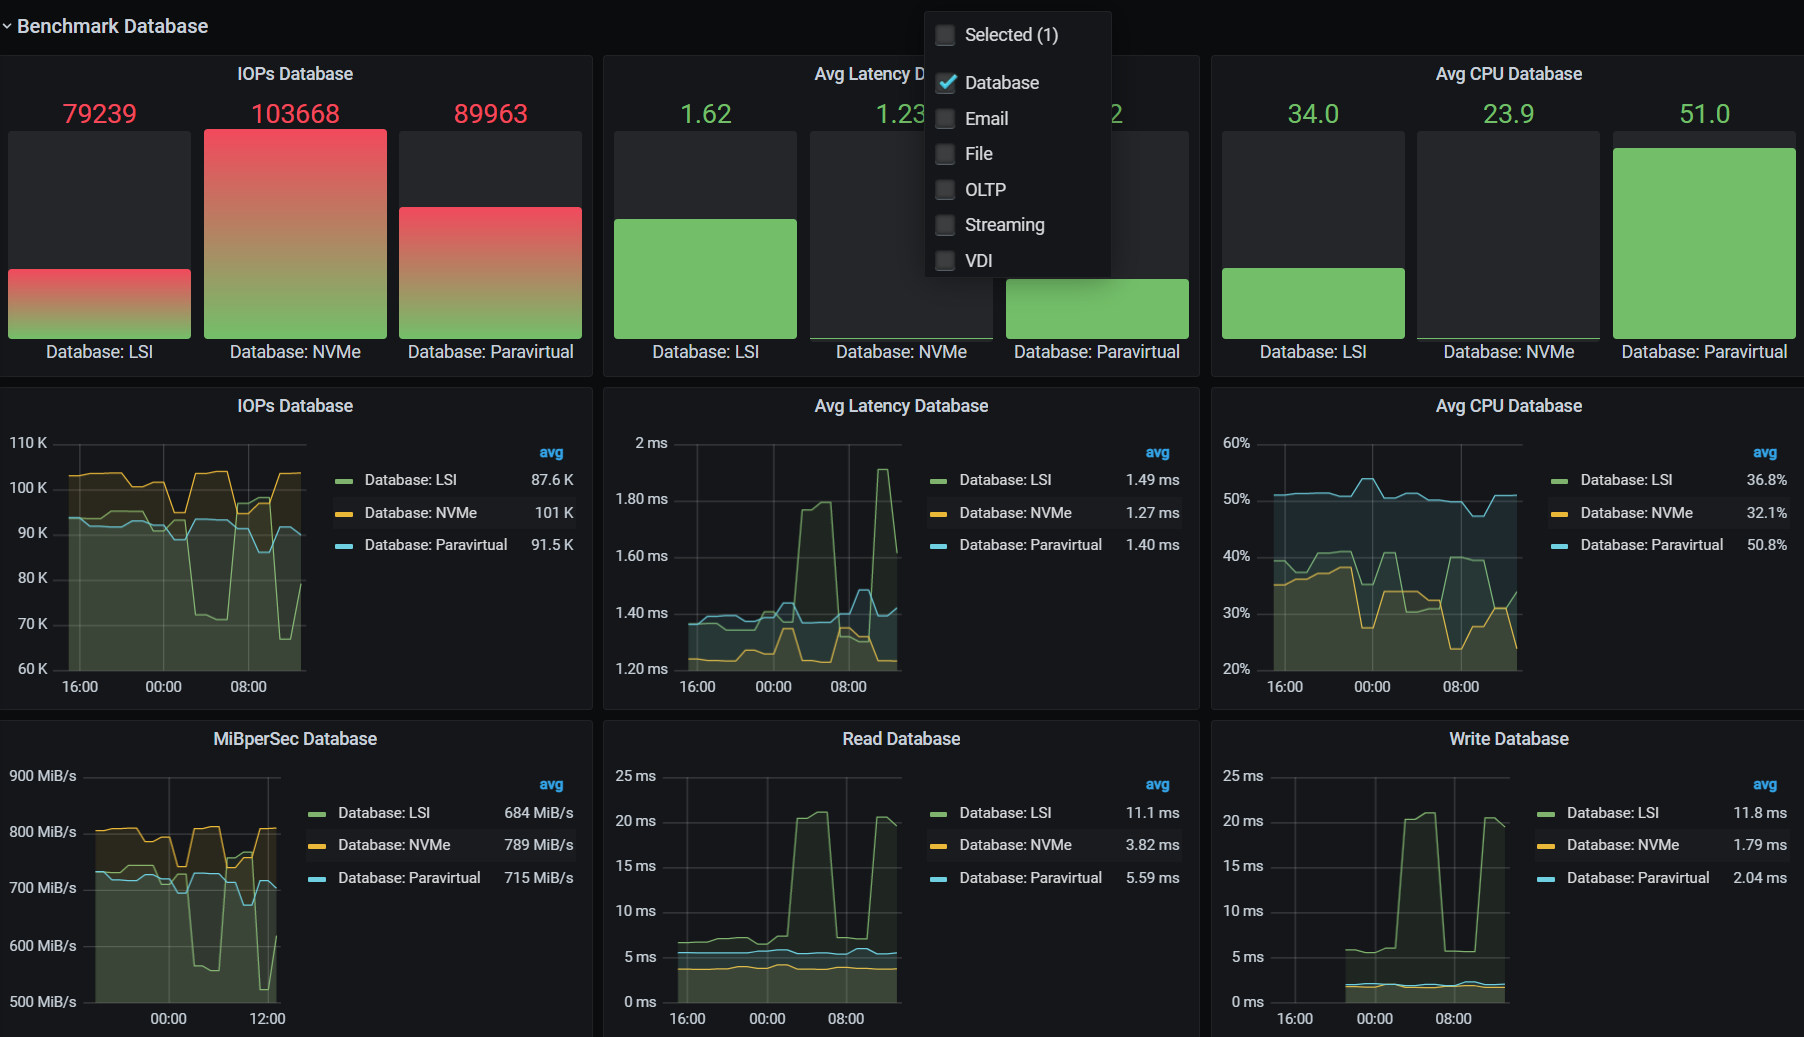Open color picker for Database: NVMe in MiBperSec legend

pos(318,845)
